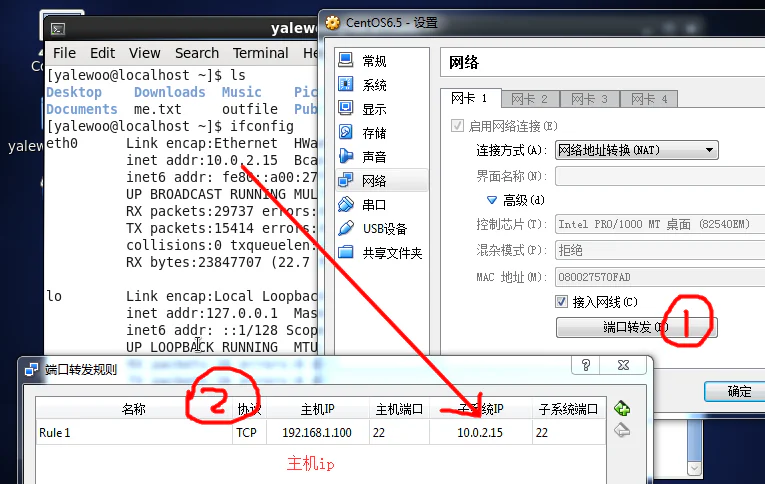
Task: Click outfile in the terminal listing
Action: coord(250,109)
